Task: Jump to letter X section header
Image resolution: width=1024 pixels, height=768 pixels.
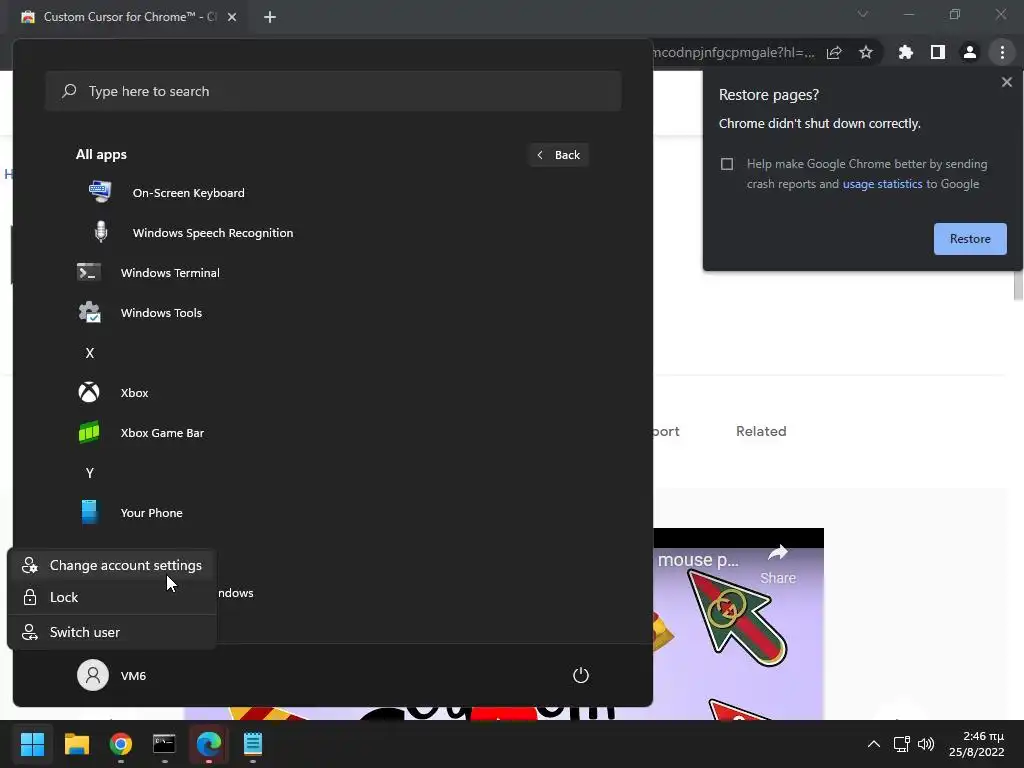Action: coord(89,353)
